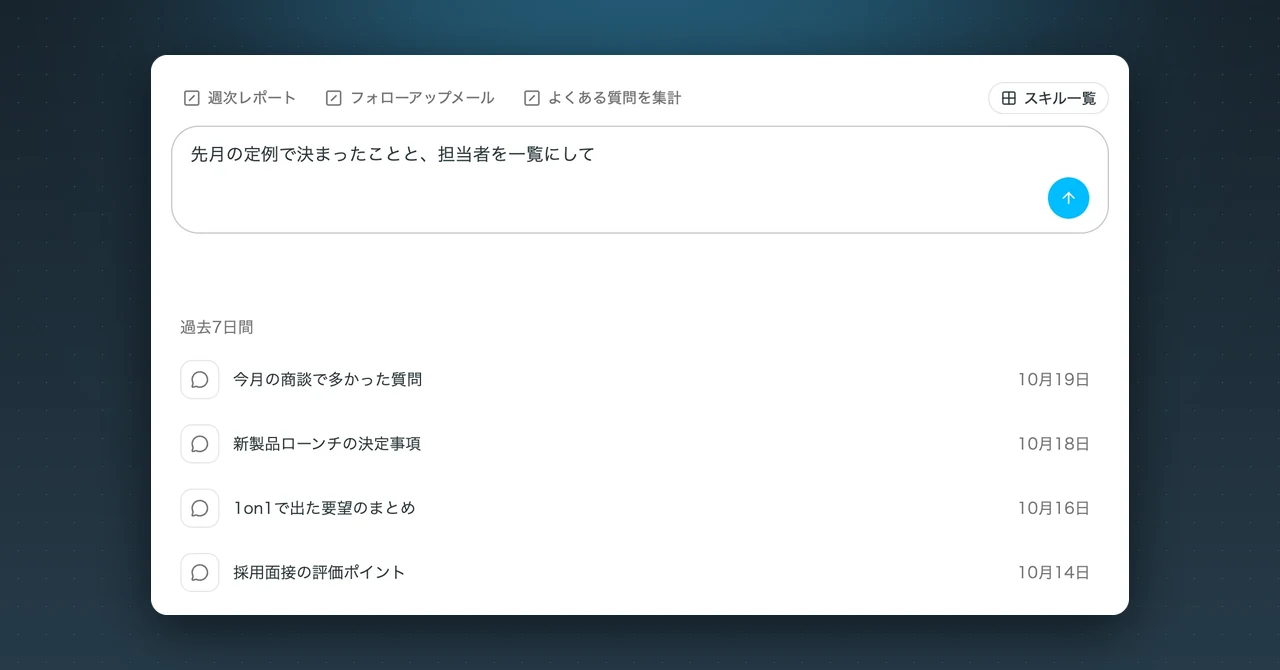The width and height of the screenshot is (1280, 670).
Task: Click the chat icon for 1on1で出た要望のまとめ
Action: point(200,508)
